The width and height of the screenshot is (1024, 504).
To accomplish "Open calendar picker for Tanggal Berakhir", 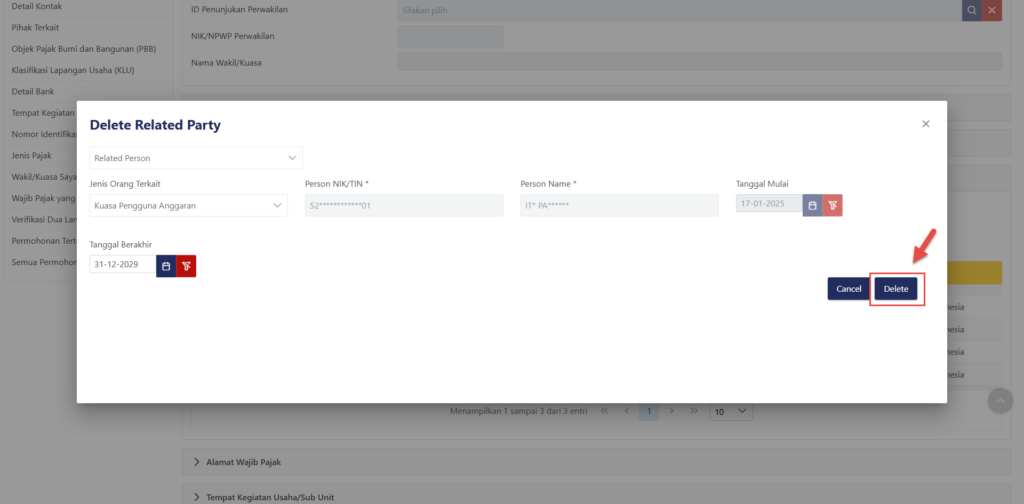I will coord(166,265).
